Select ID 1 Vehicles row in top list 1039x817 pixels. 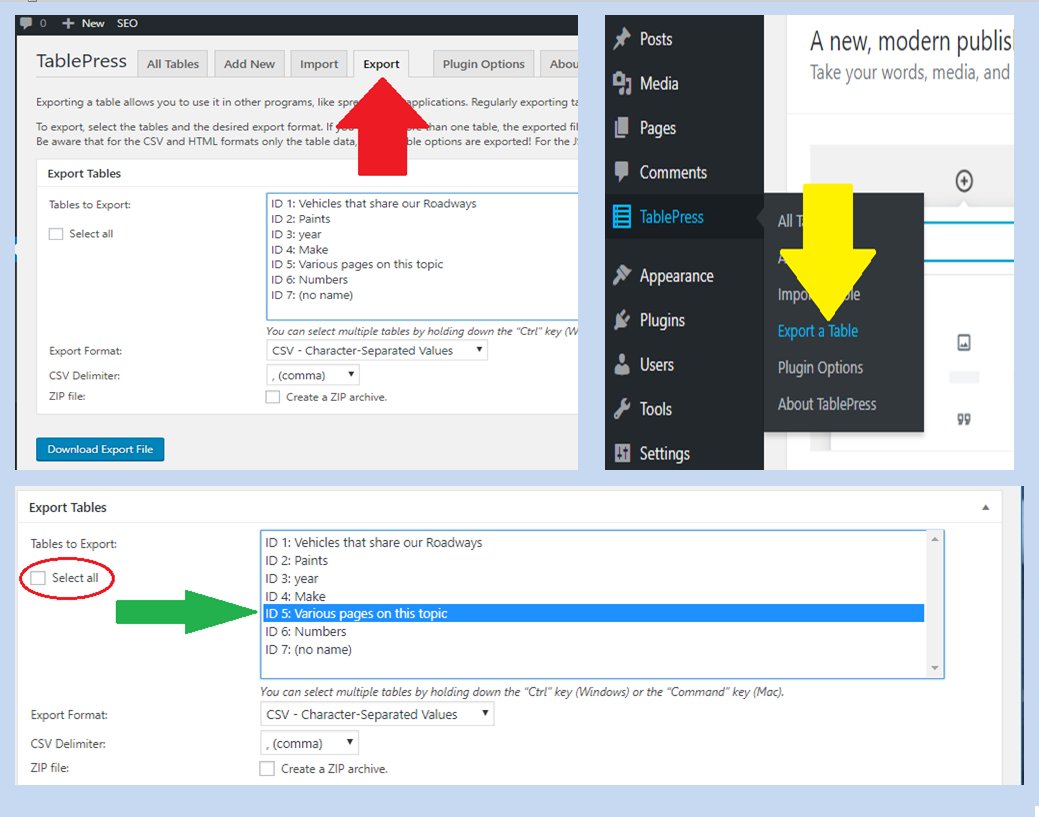click(421, 203)
